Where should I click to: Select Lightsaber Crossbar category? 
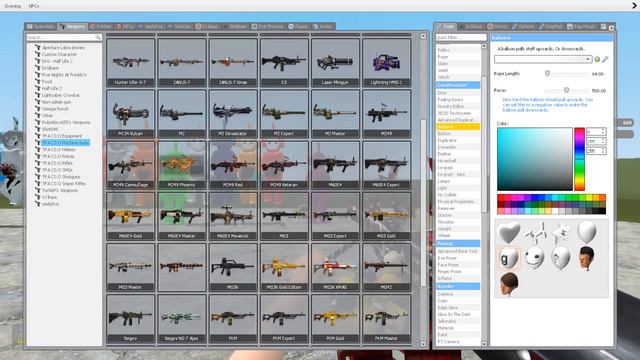(60, 95)
